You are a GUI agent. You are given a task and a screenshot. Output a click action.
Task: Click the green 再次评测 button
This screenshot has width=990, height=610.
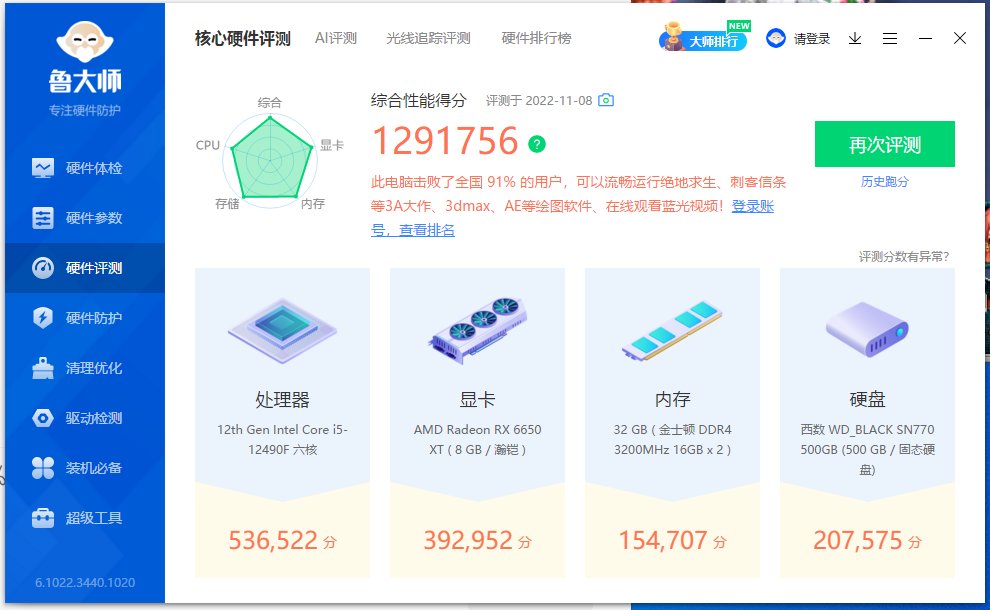(x=885, y=144)
